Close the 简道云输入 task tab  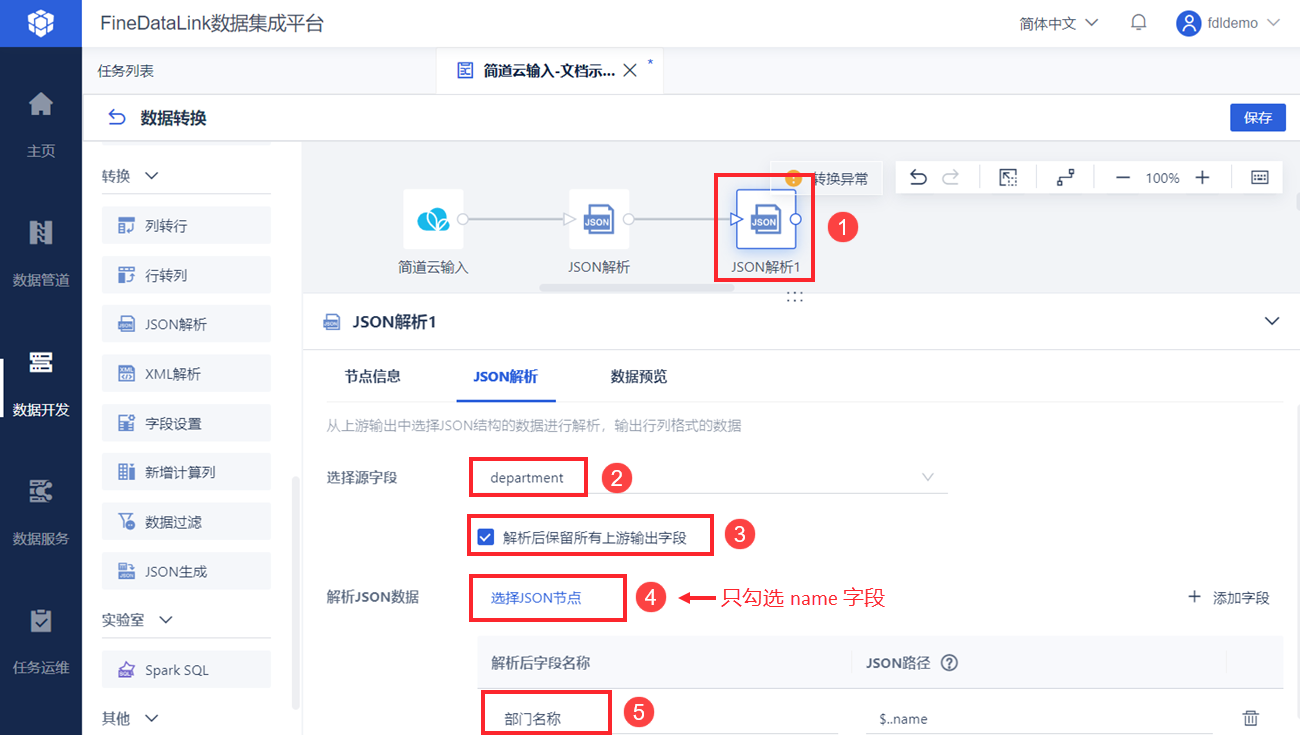click(x=630, y=71)
